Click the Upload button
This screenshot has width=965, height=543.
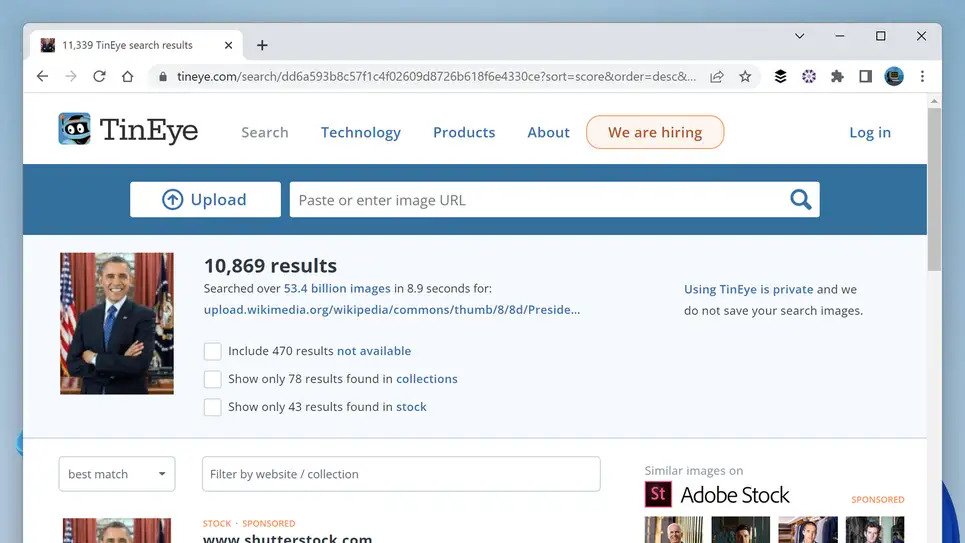pos(205,199)
